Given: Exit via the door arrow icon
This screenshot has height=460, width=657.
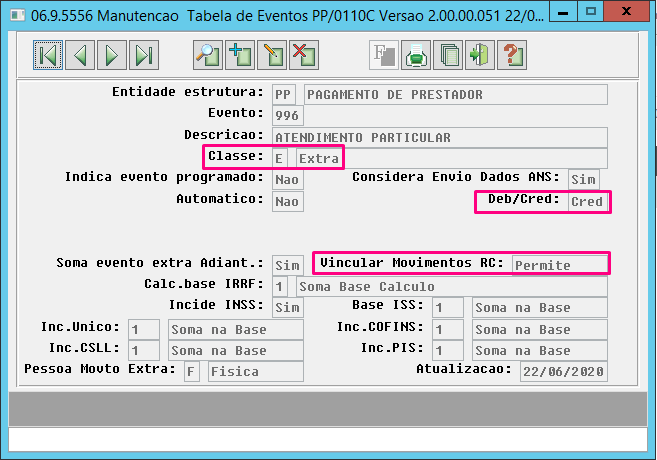Looking at the screenshot, I should (480, 55).
